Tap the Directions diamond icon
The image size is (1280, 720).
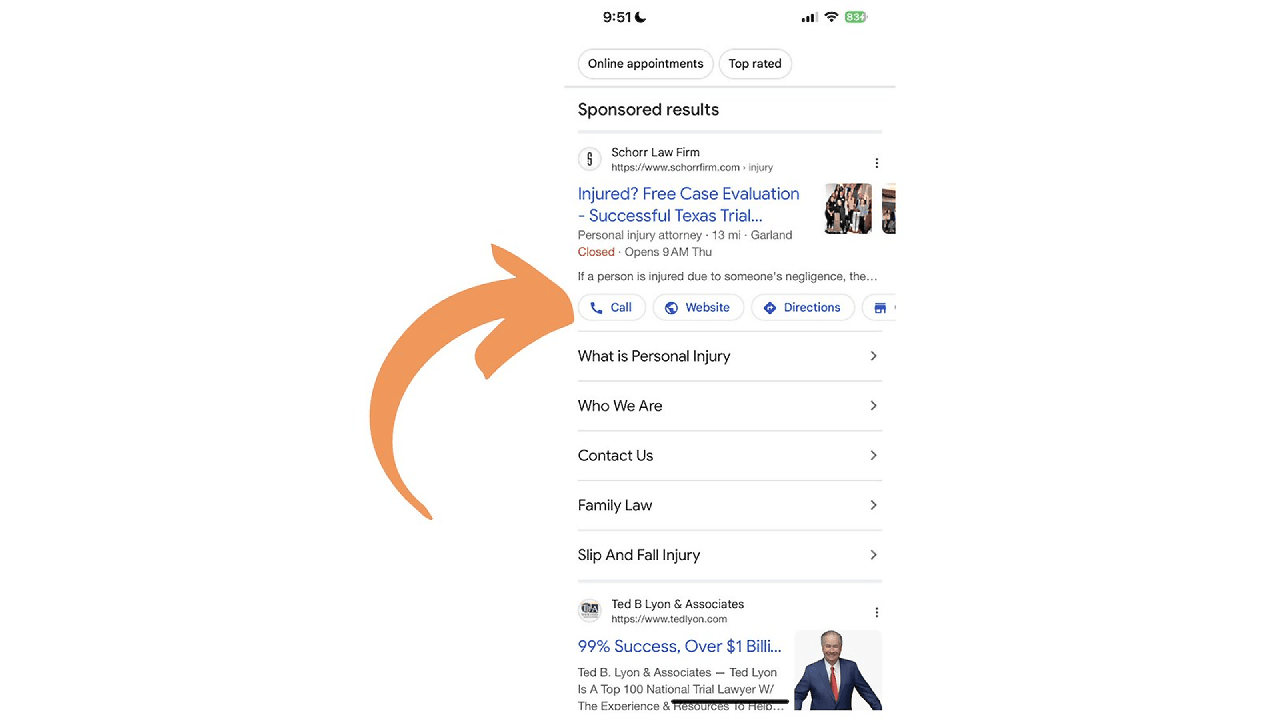click(x=770, y=308)
